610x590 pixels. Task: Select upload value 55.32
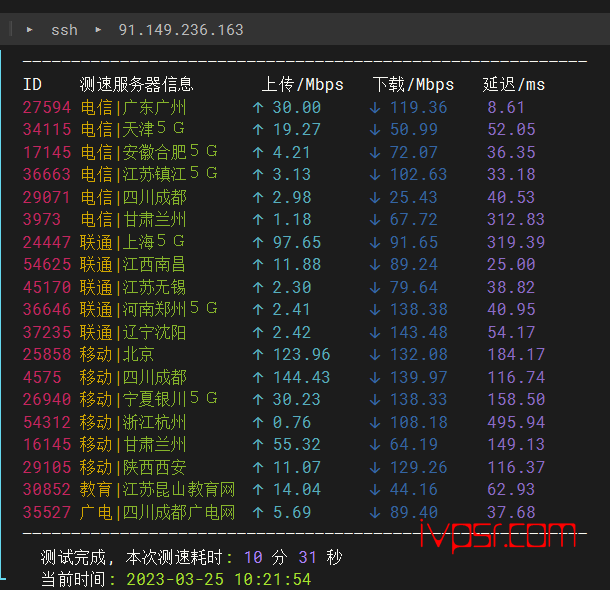(x=296, y=444)
